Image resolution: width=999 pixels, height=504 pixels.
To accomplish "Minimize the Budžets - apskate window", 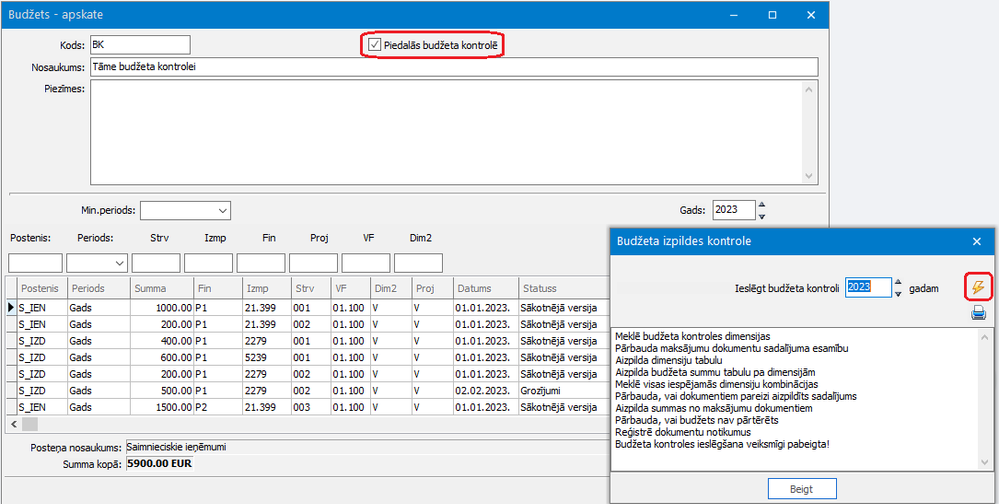I will [734, 14].
